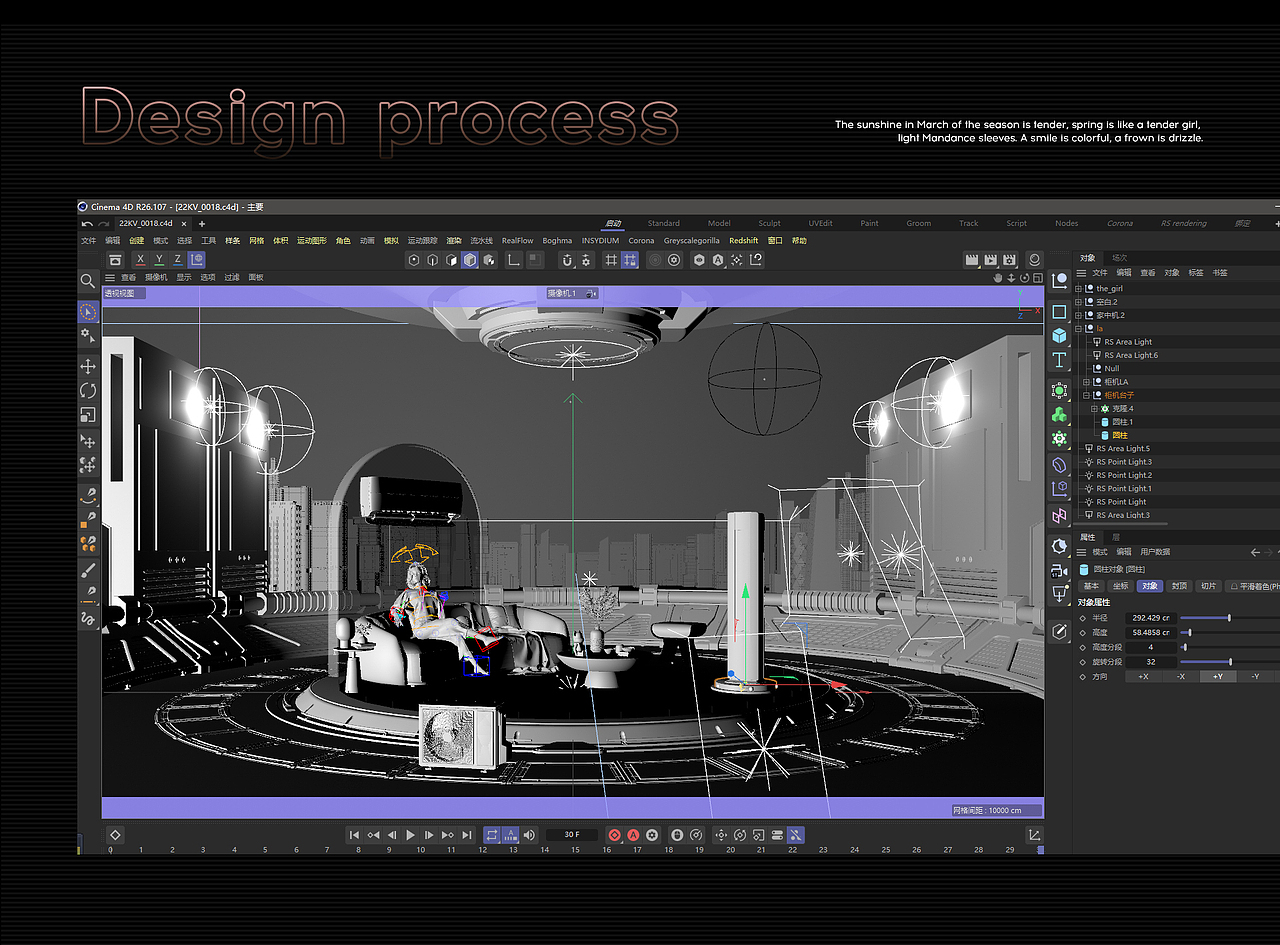Select the 封顶 attribute tab
Screen dimensions: 1280x945
(1180, 586)
